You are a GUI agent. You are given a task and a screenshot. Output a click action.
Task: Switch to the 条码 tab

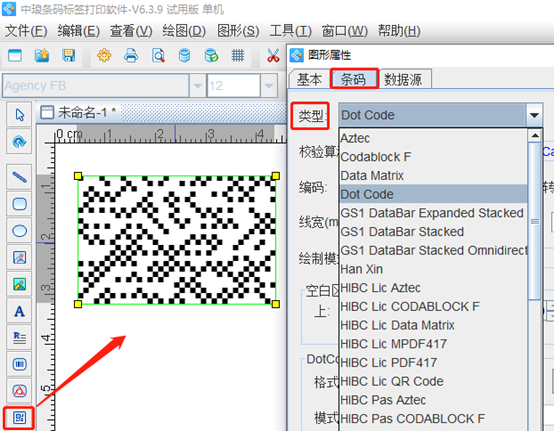[x=354, y=79]
